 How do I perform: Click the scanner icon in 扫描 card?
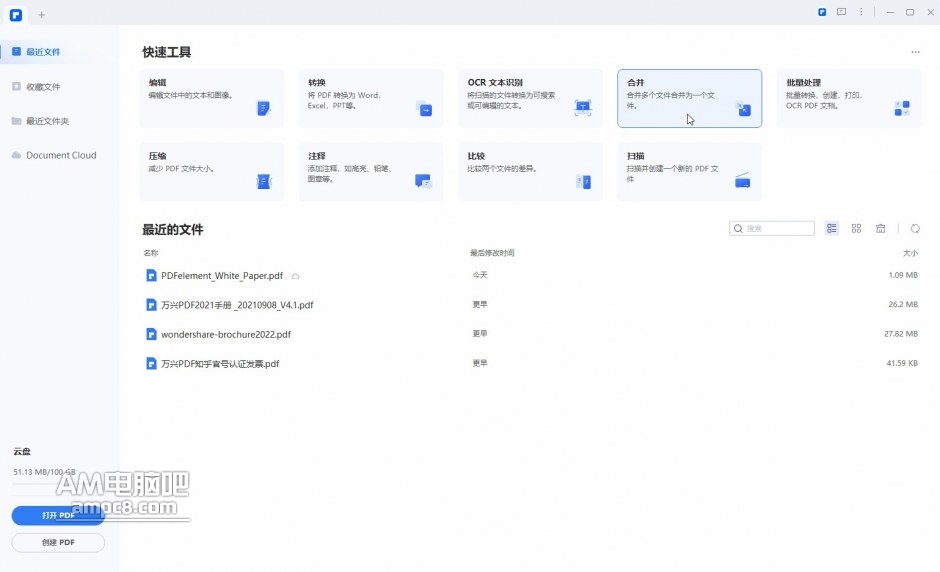pos(743,180)
